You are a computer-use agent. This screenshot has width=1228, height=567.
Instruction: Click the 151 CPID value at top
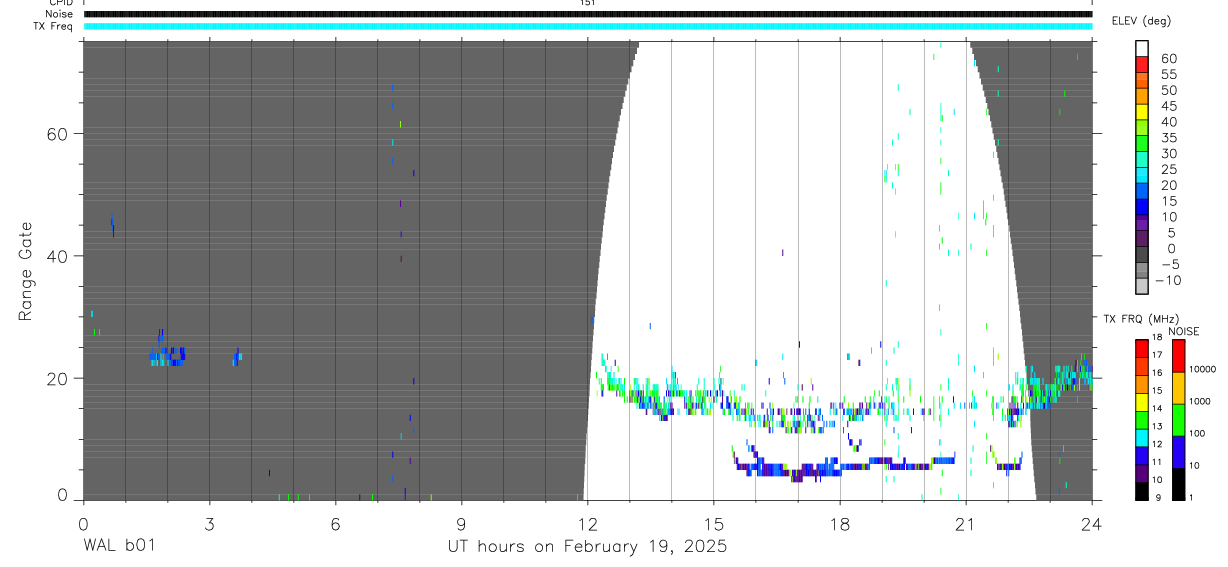588,3
